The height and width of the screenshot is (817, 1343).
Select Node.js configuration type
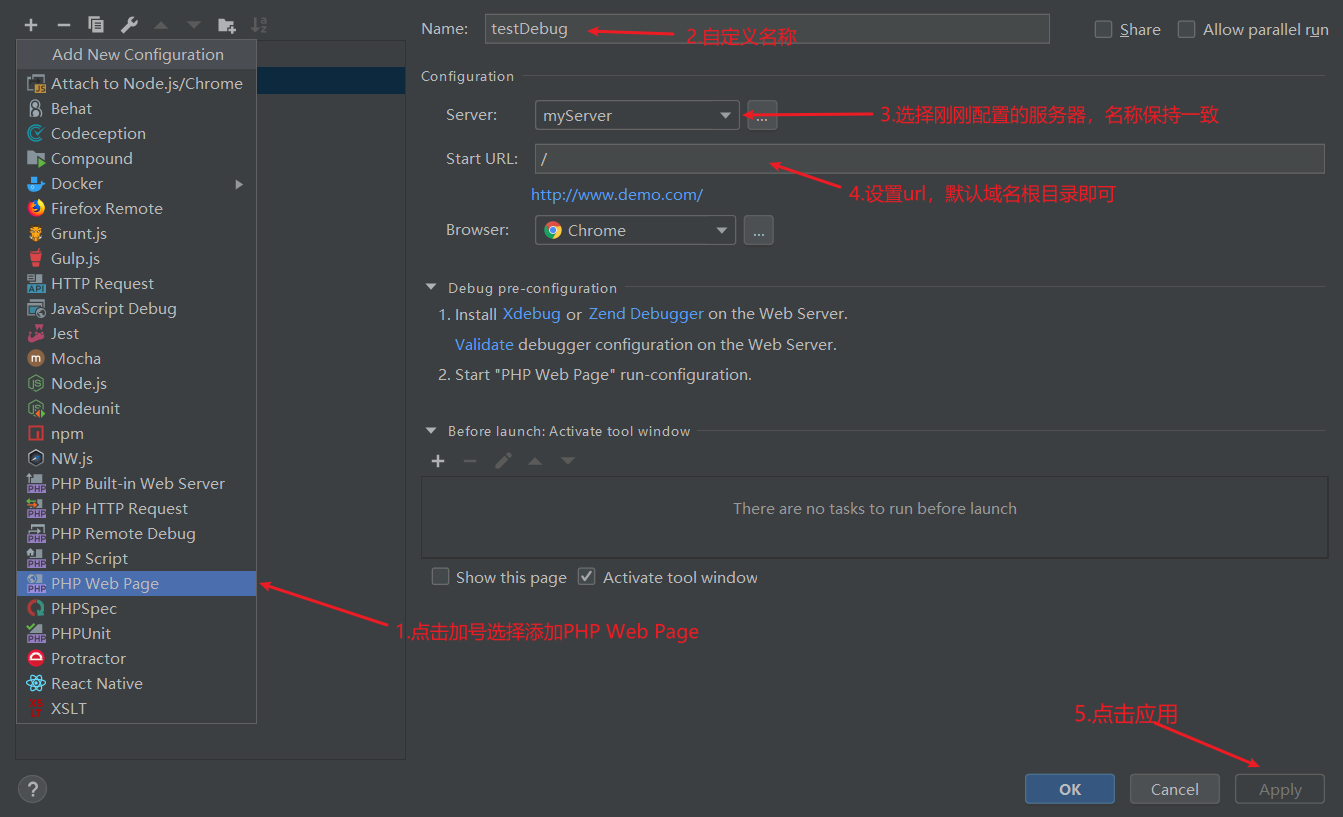[x=136, y=383]
